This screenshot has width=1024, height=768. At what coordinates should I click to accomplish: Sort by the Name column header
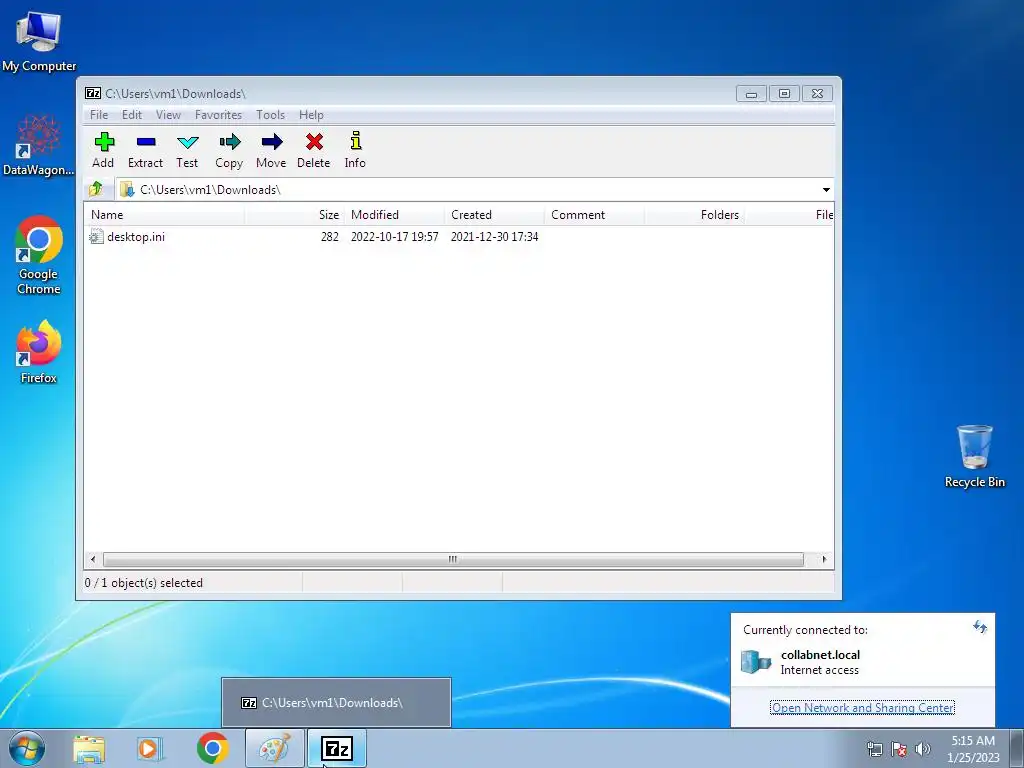(165, 214)
